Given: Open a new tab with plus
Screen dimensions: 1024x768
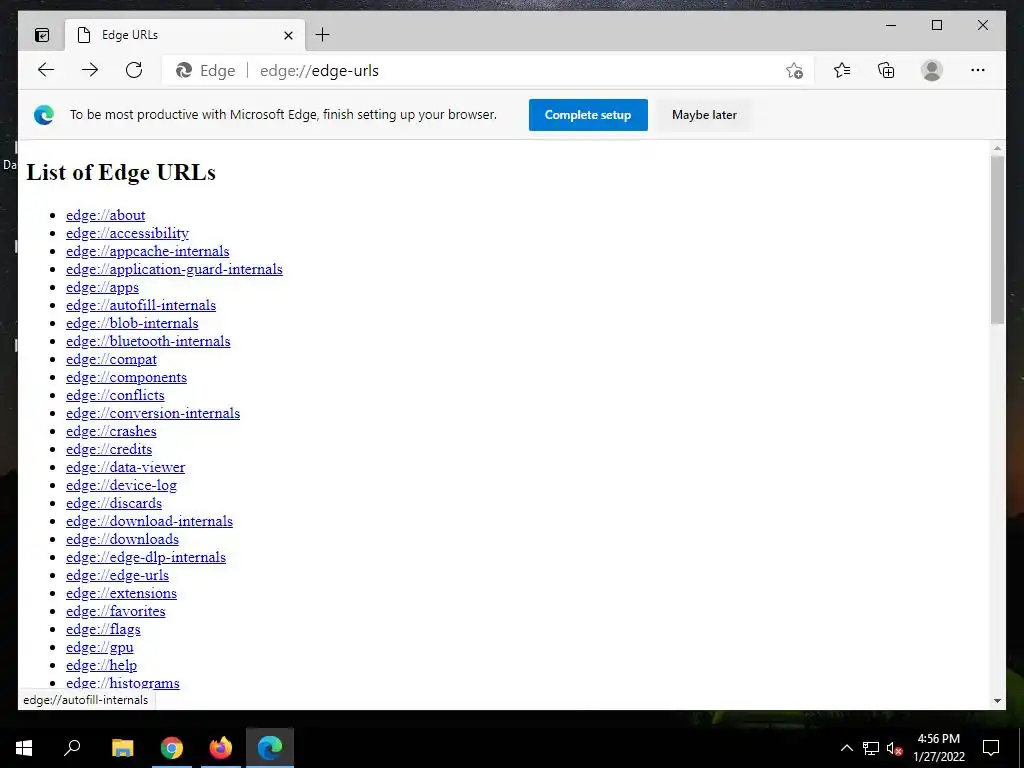Looking at the screenshot, I should 323,35.
